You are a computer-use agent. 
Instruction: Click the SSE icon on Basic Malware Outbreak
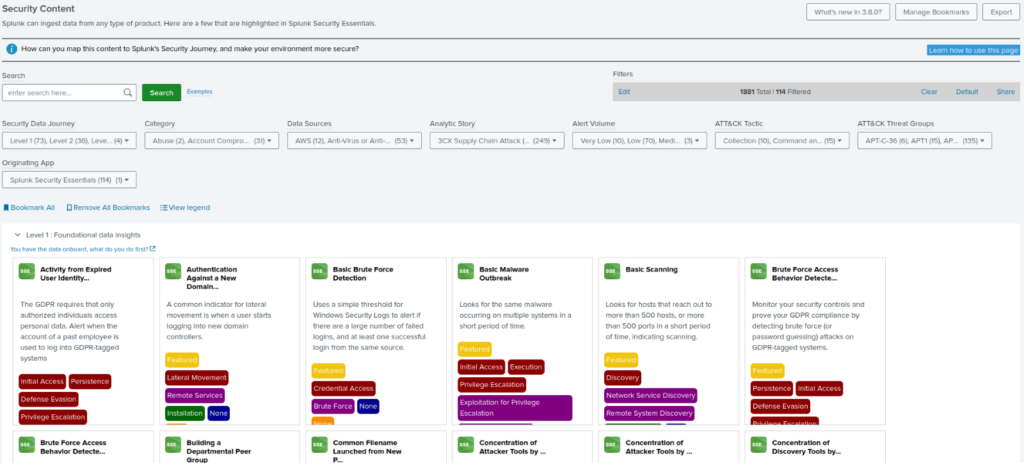click(x=466, y=272)
